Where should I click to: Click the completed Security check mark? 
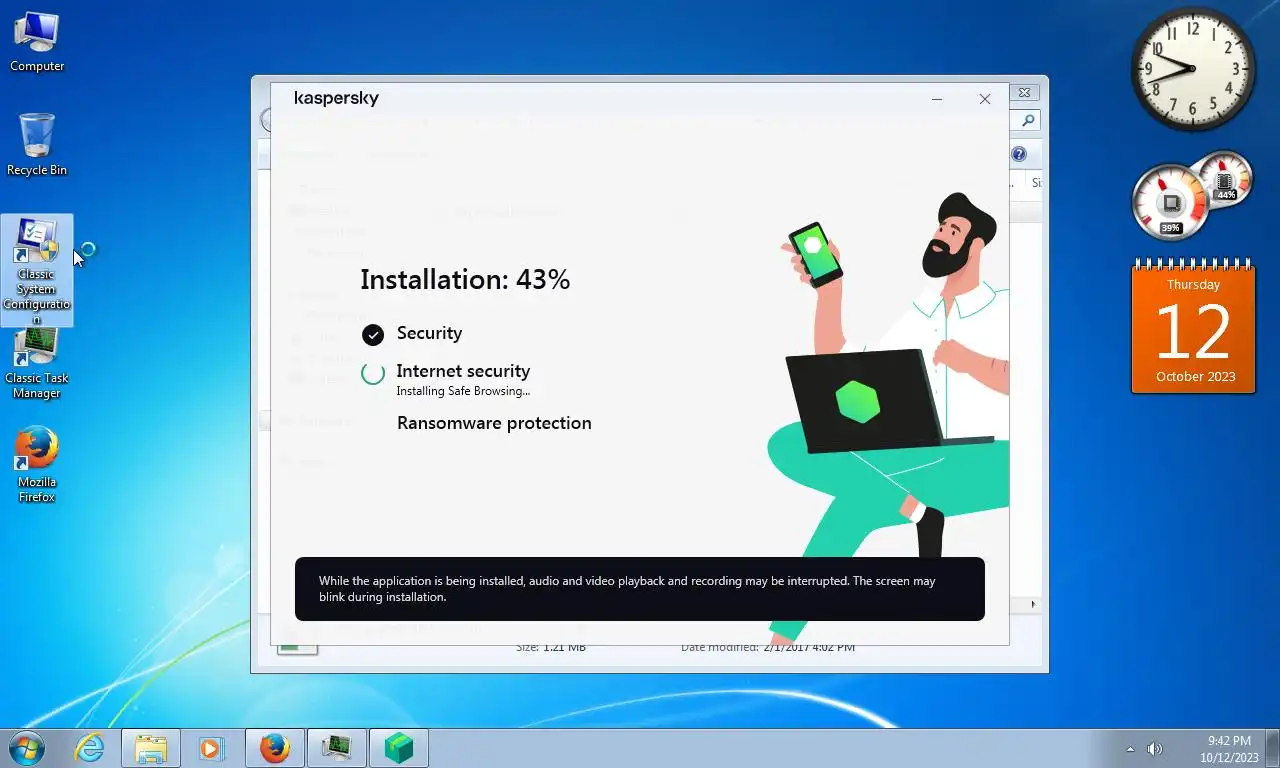click(x=373, y=334)
